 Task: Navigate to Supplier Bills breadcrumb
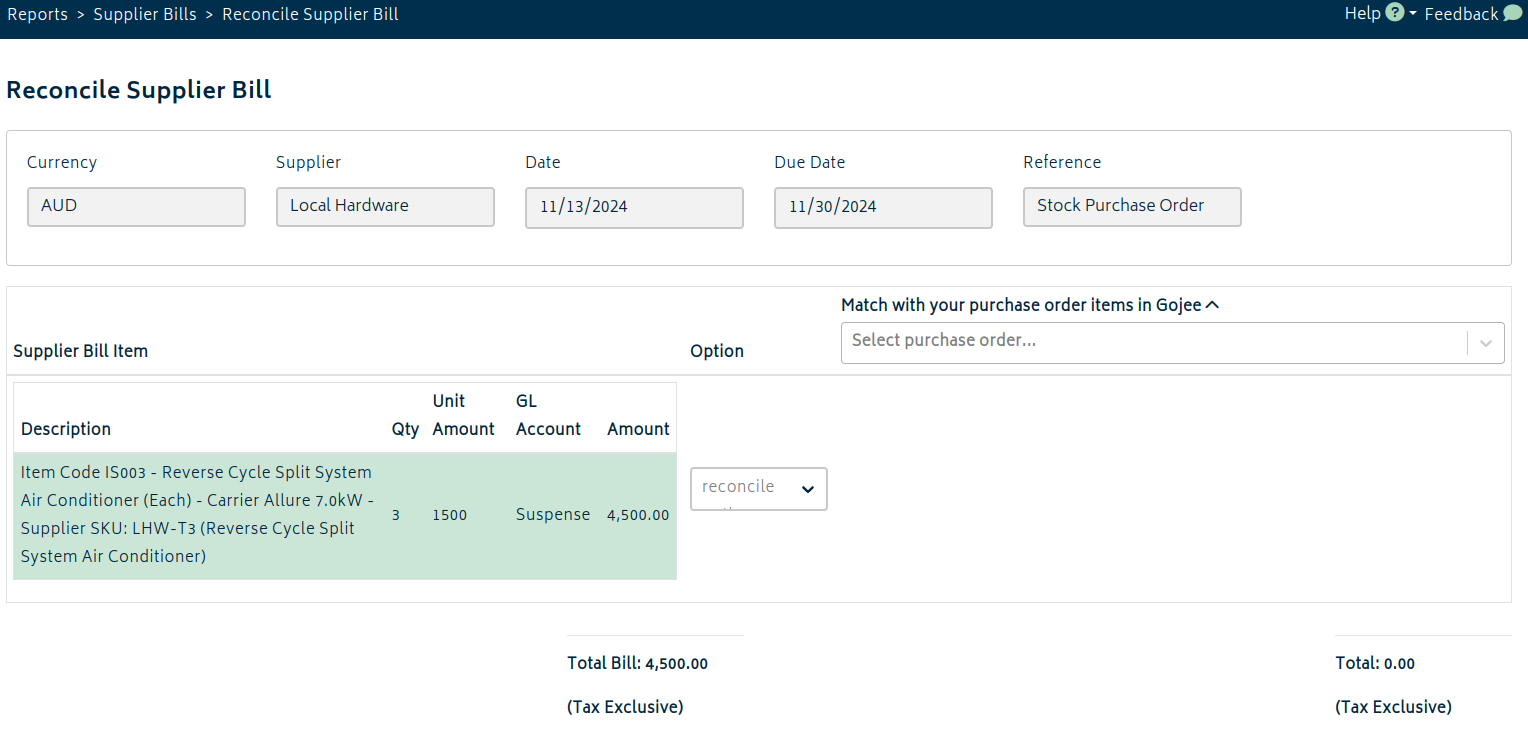145,14
